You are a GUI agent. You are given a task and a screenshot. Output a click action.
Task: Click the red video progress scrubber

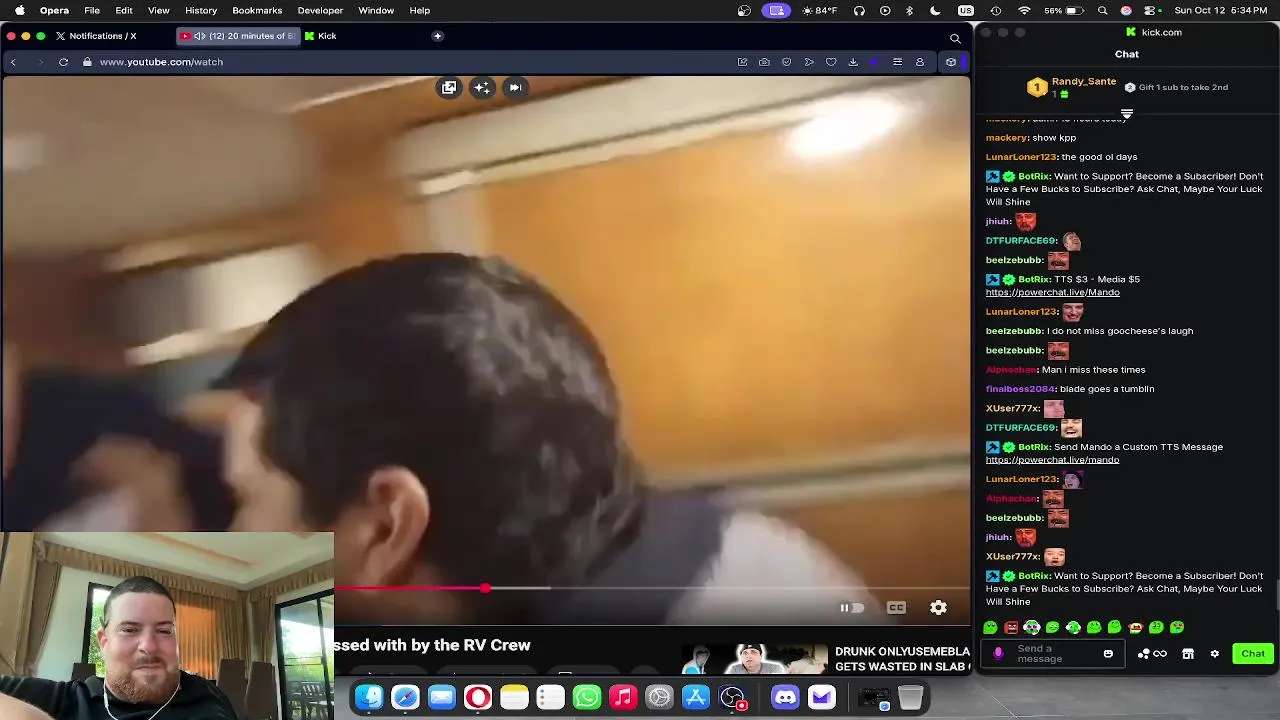pos(485,588)
